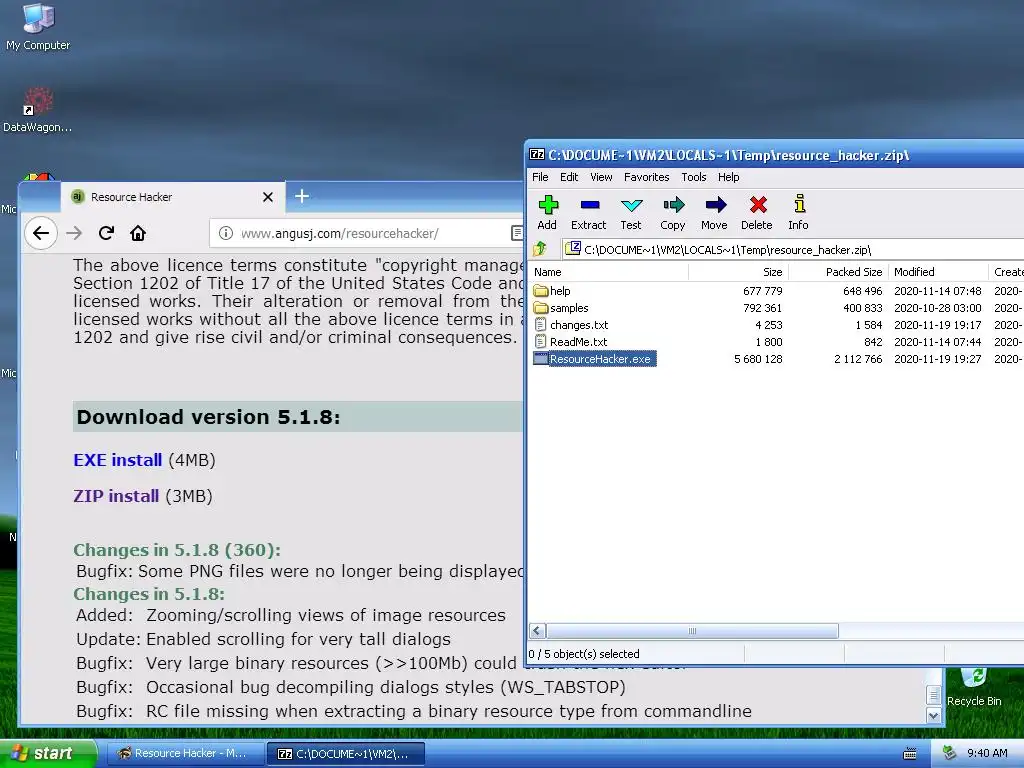This screenshot has height=768, width=1024.
Task: Click ResourceHacker.exe size value 5 680 128
Action: 758,359
